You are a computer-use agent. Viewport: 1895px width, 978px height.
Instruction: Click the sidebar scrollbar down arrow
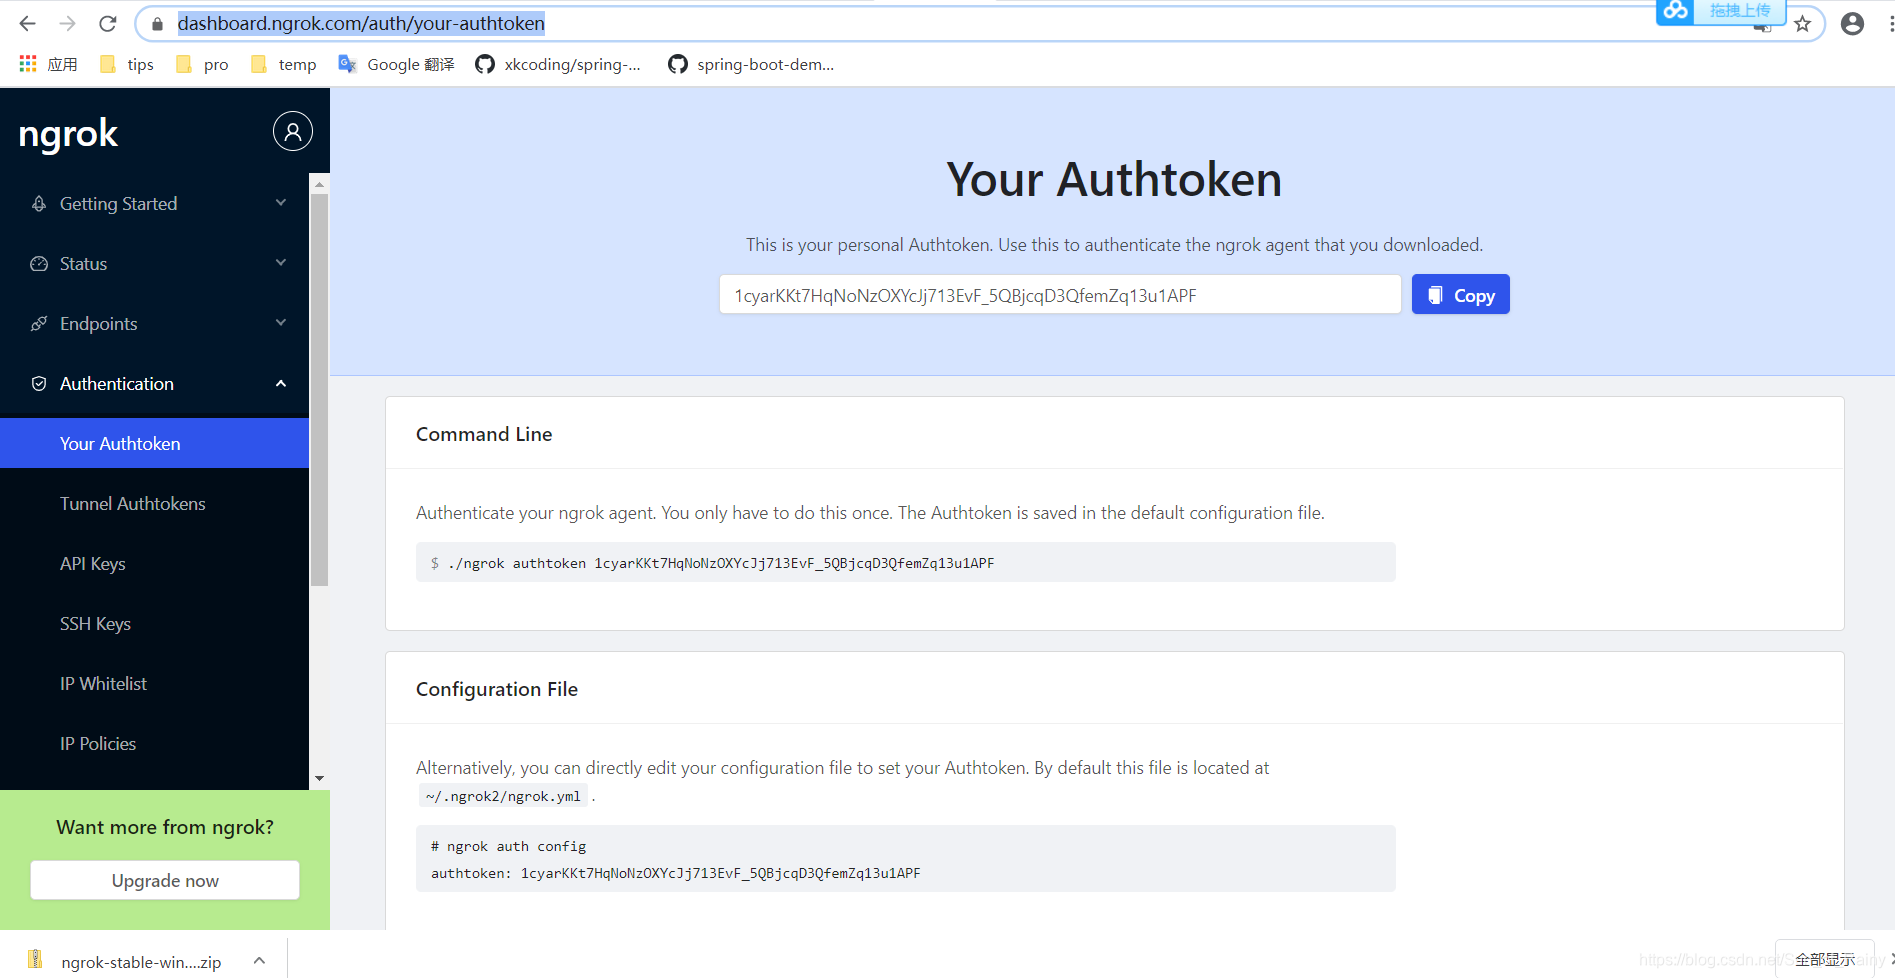(319, 778)
